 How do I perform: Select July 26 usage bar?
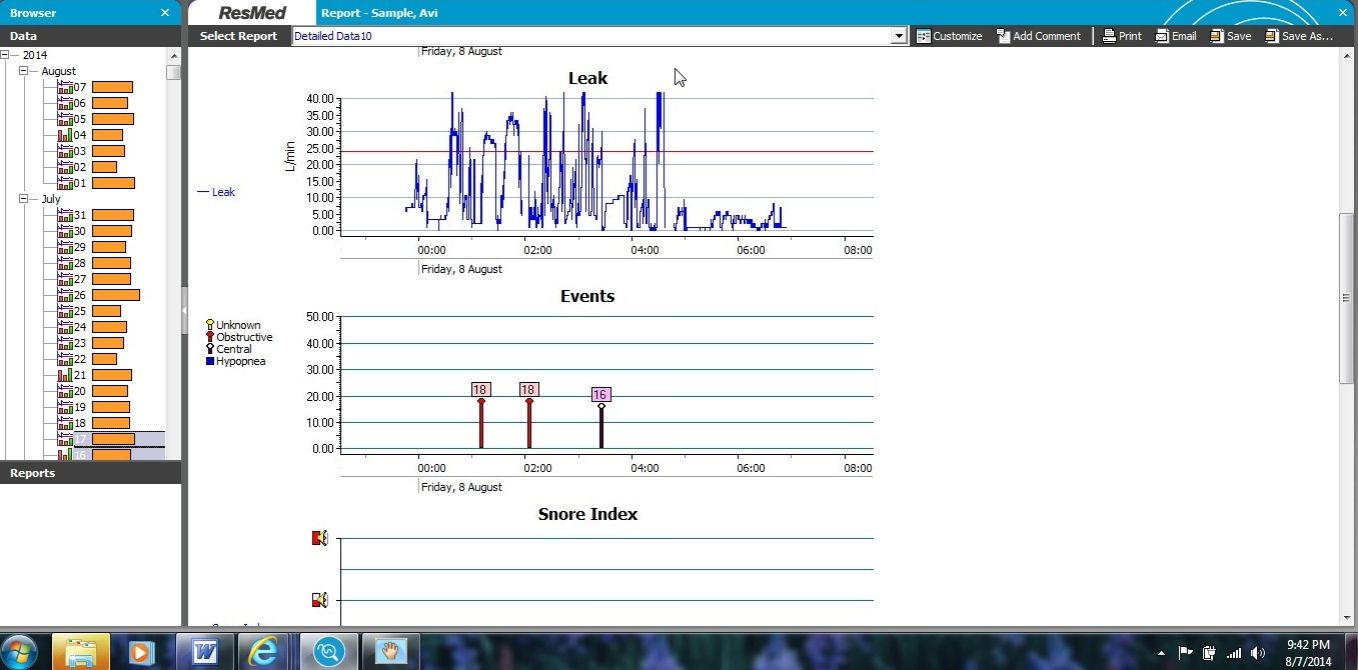(116, 295)
